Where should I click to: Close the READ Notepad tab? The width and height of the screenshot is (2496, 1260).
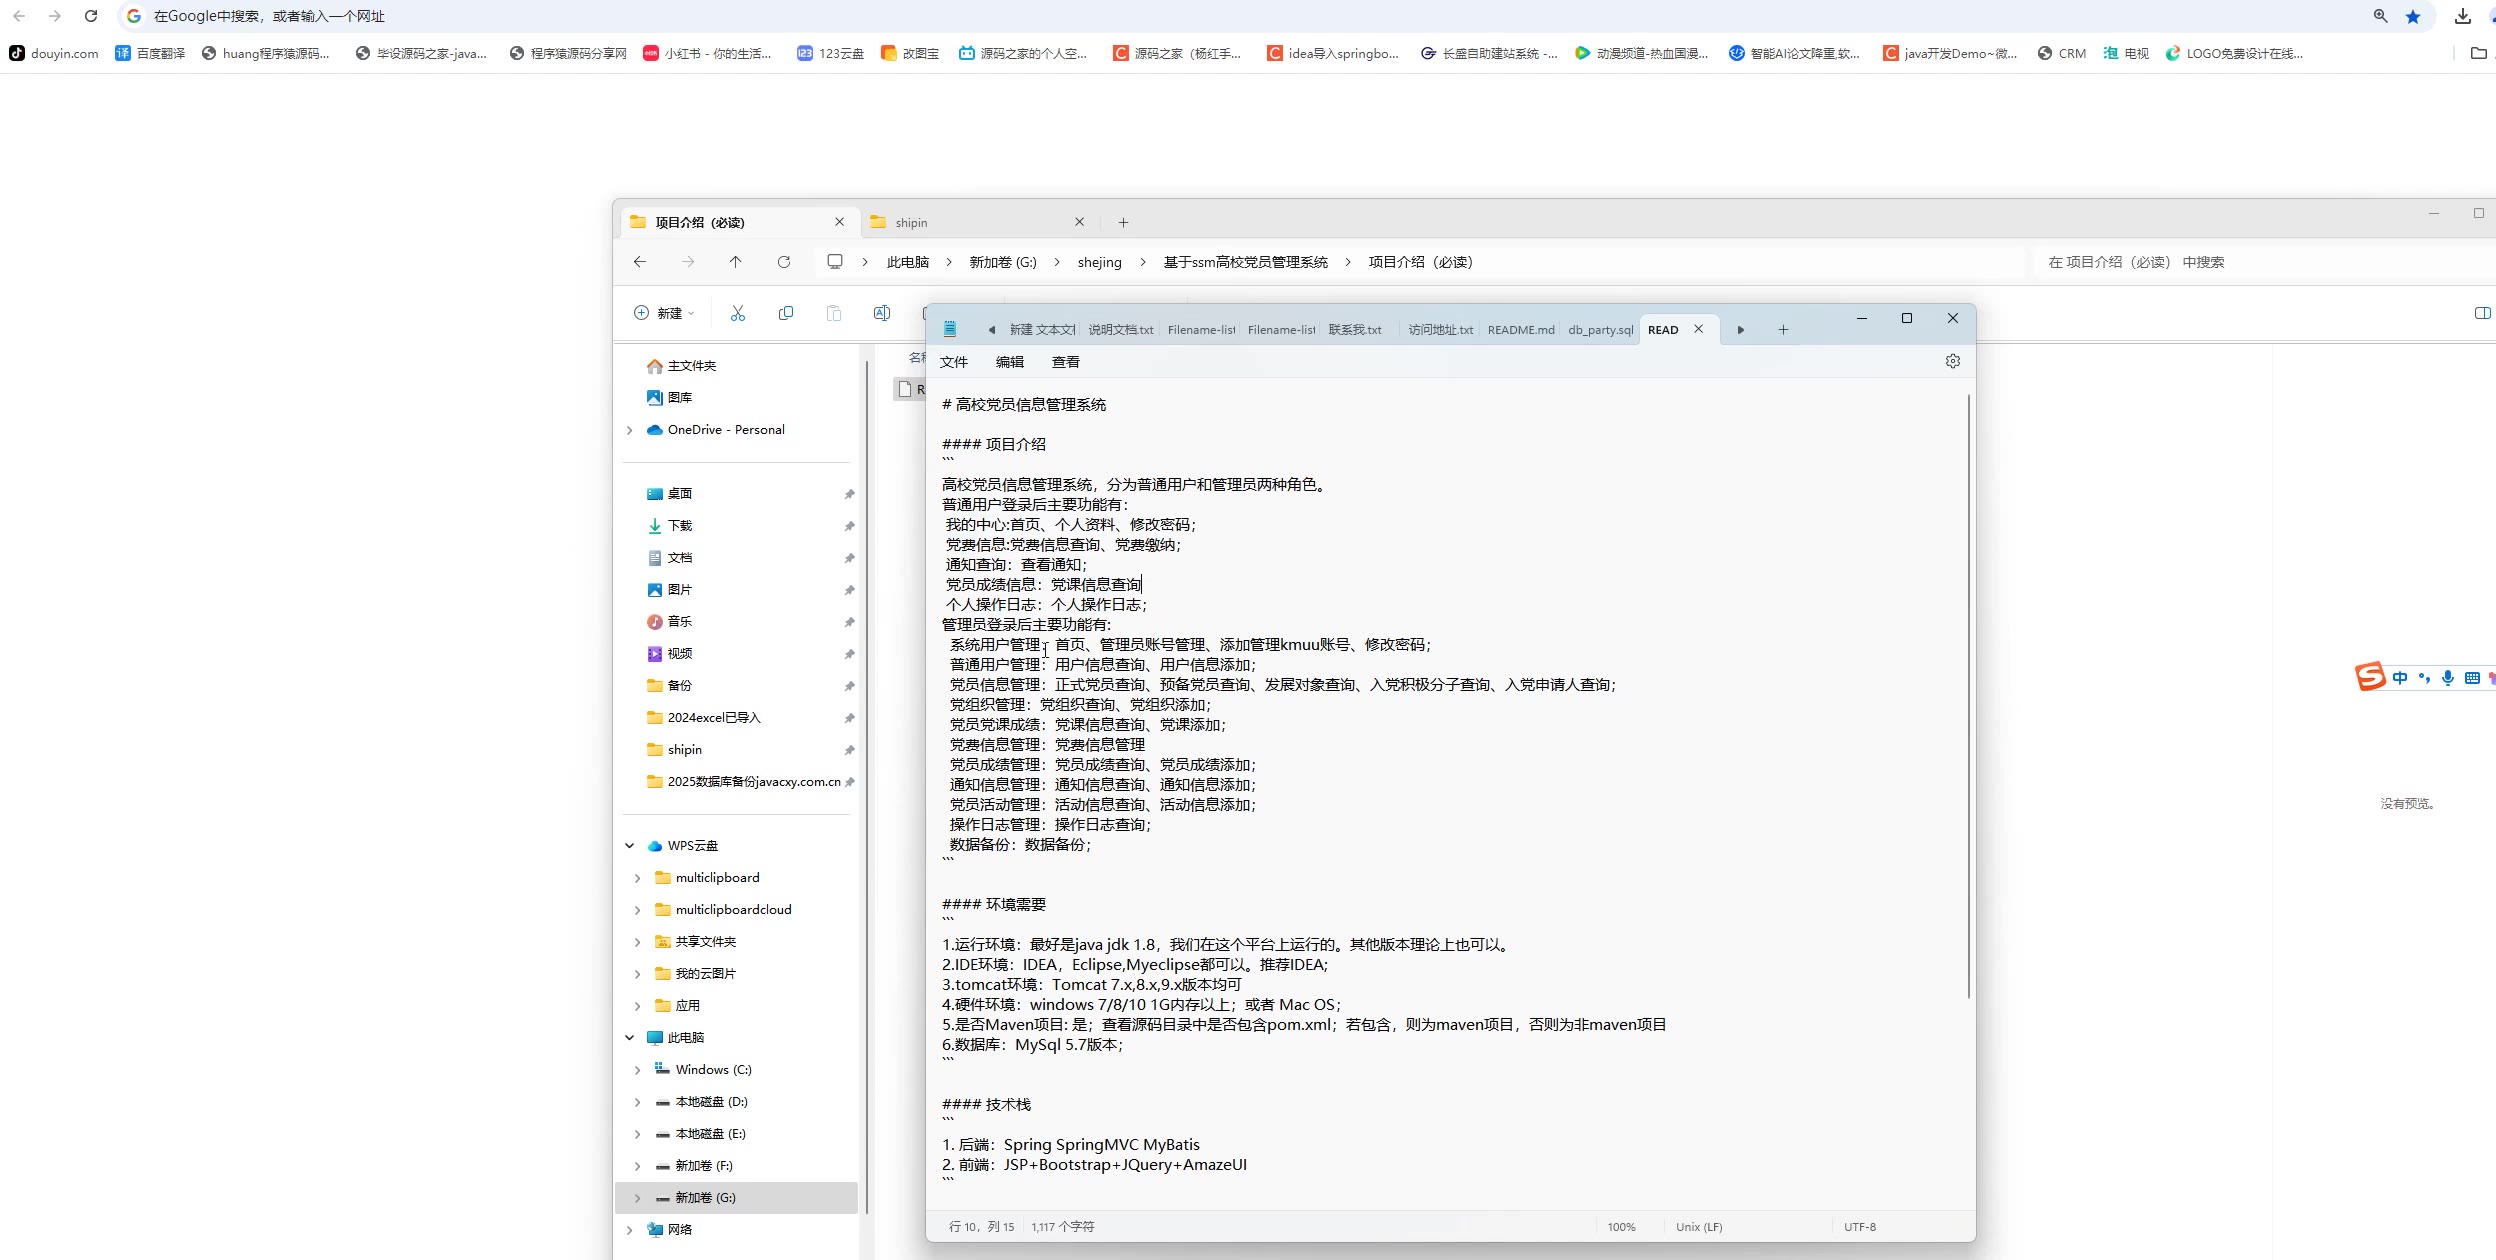tap(1698, 329)
